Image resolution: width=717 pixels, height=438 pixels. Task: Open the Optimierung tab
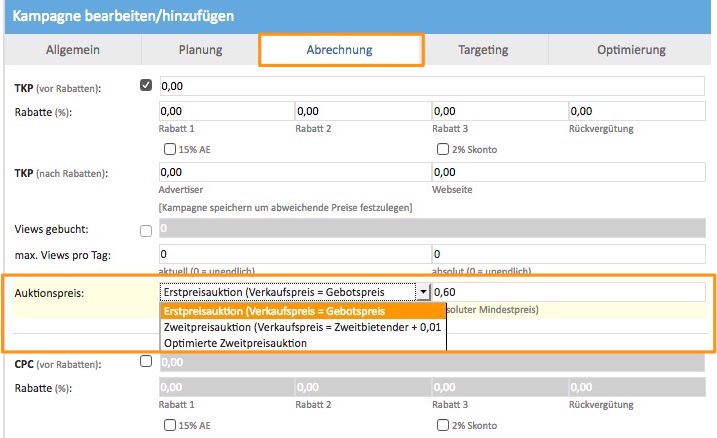tap(631, 49)
